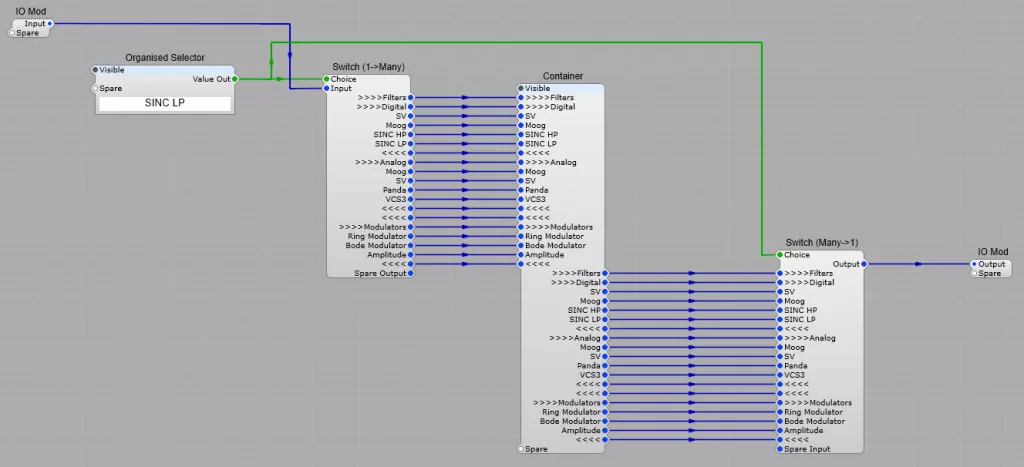
Task: Click the Container's Bode Modulator output pin
Action: (x=605, y=421)
